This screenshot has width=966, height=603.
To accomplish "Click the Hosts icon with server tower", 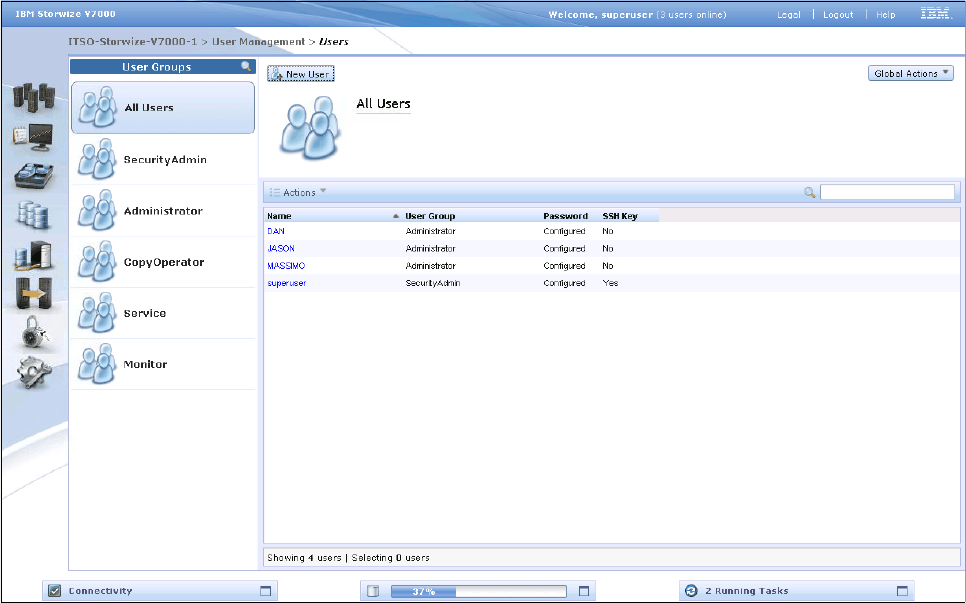I will [34, 255].
